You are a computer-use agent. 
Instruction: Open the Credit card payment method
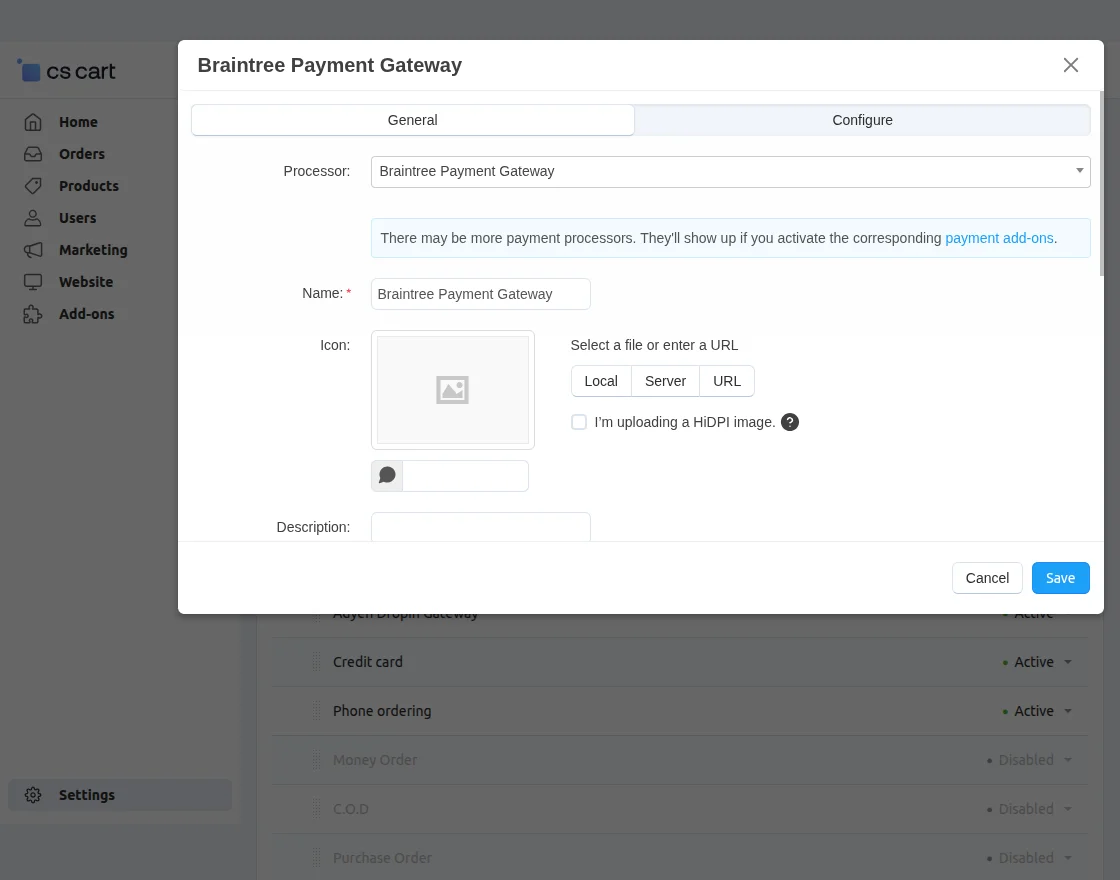pos(367,662)
